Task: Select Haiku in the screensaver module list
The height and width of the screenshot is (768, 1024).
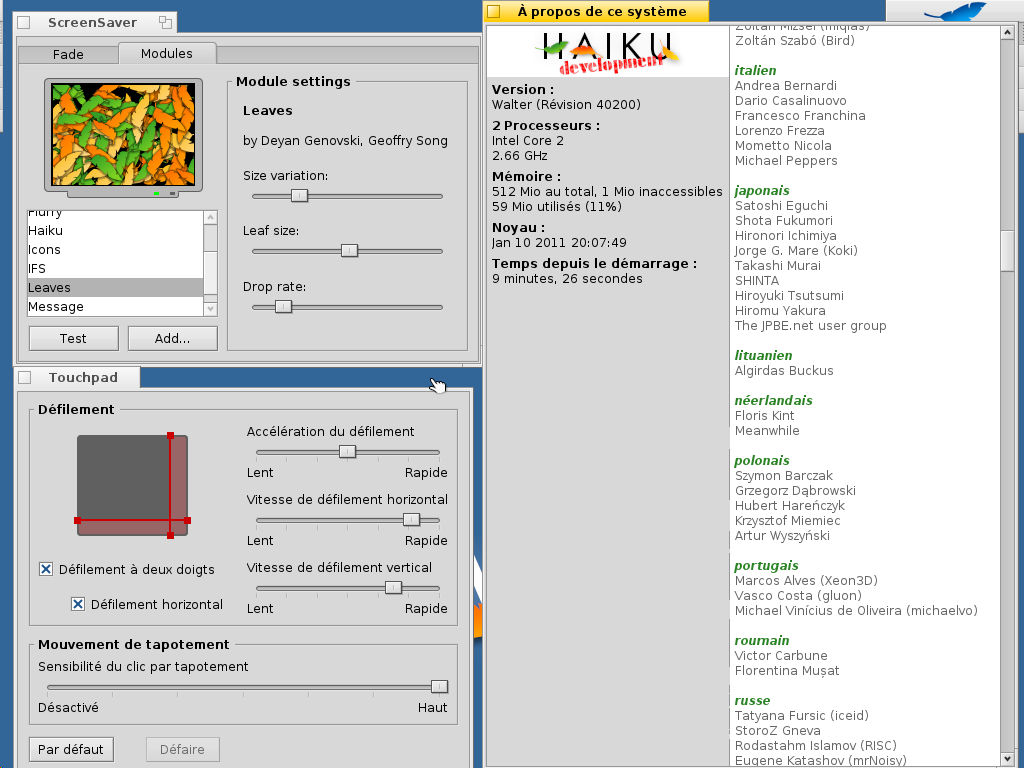Action: pos(45,231)
